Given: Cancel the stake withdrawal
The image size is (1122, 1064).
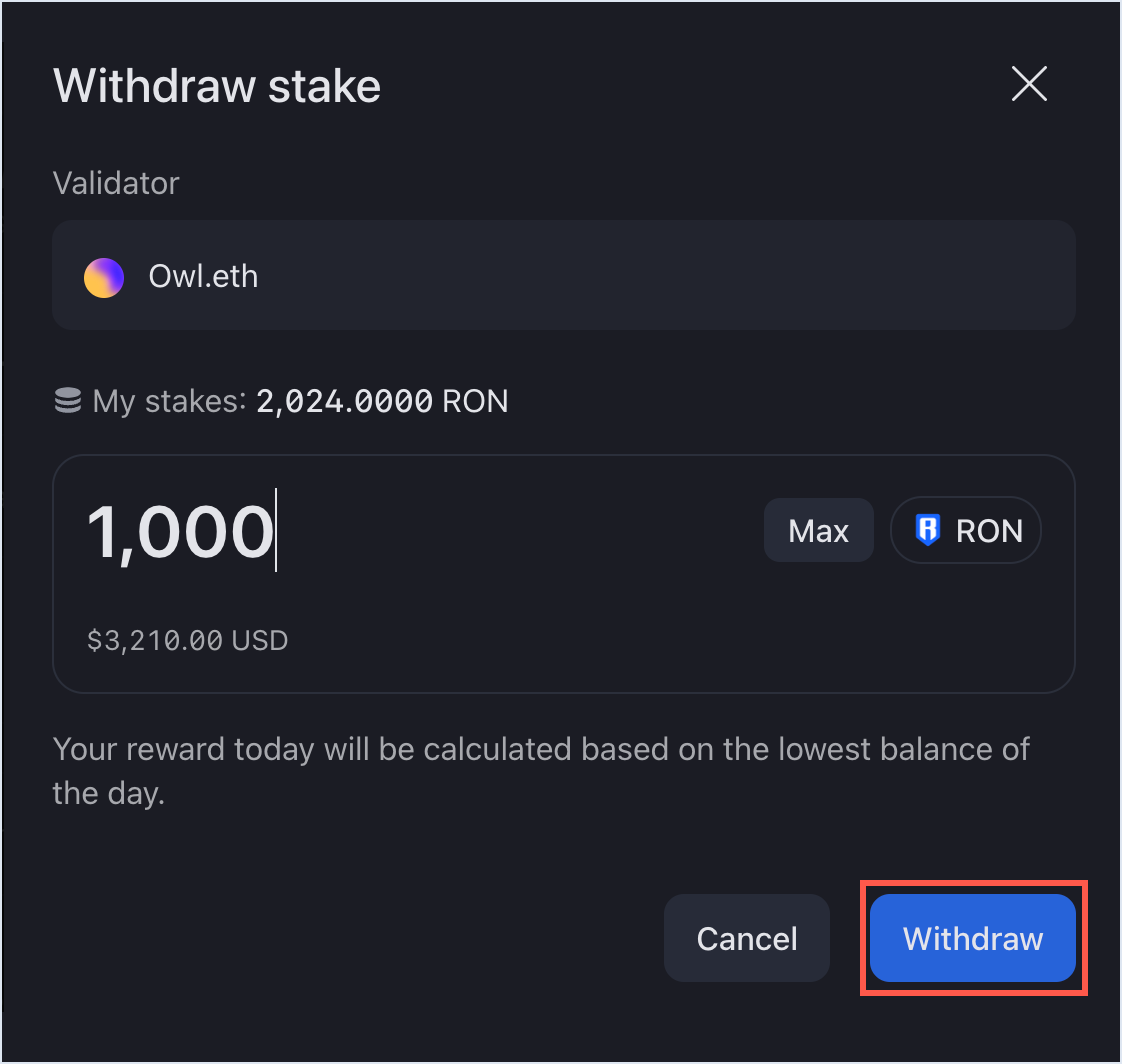Looking at the screenshot, I should pyautogui.click(x=746, y=938).
